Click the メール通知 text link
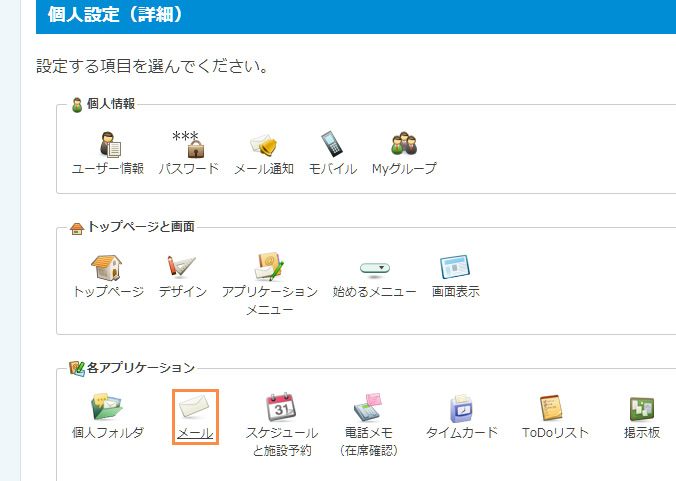The height and width of the screenshot is (481, 676). pos(264,169)
